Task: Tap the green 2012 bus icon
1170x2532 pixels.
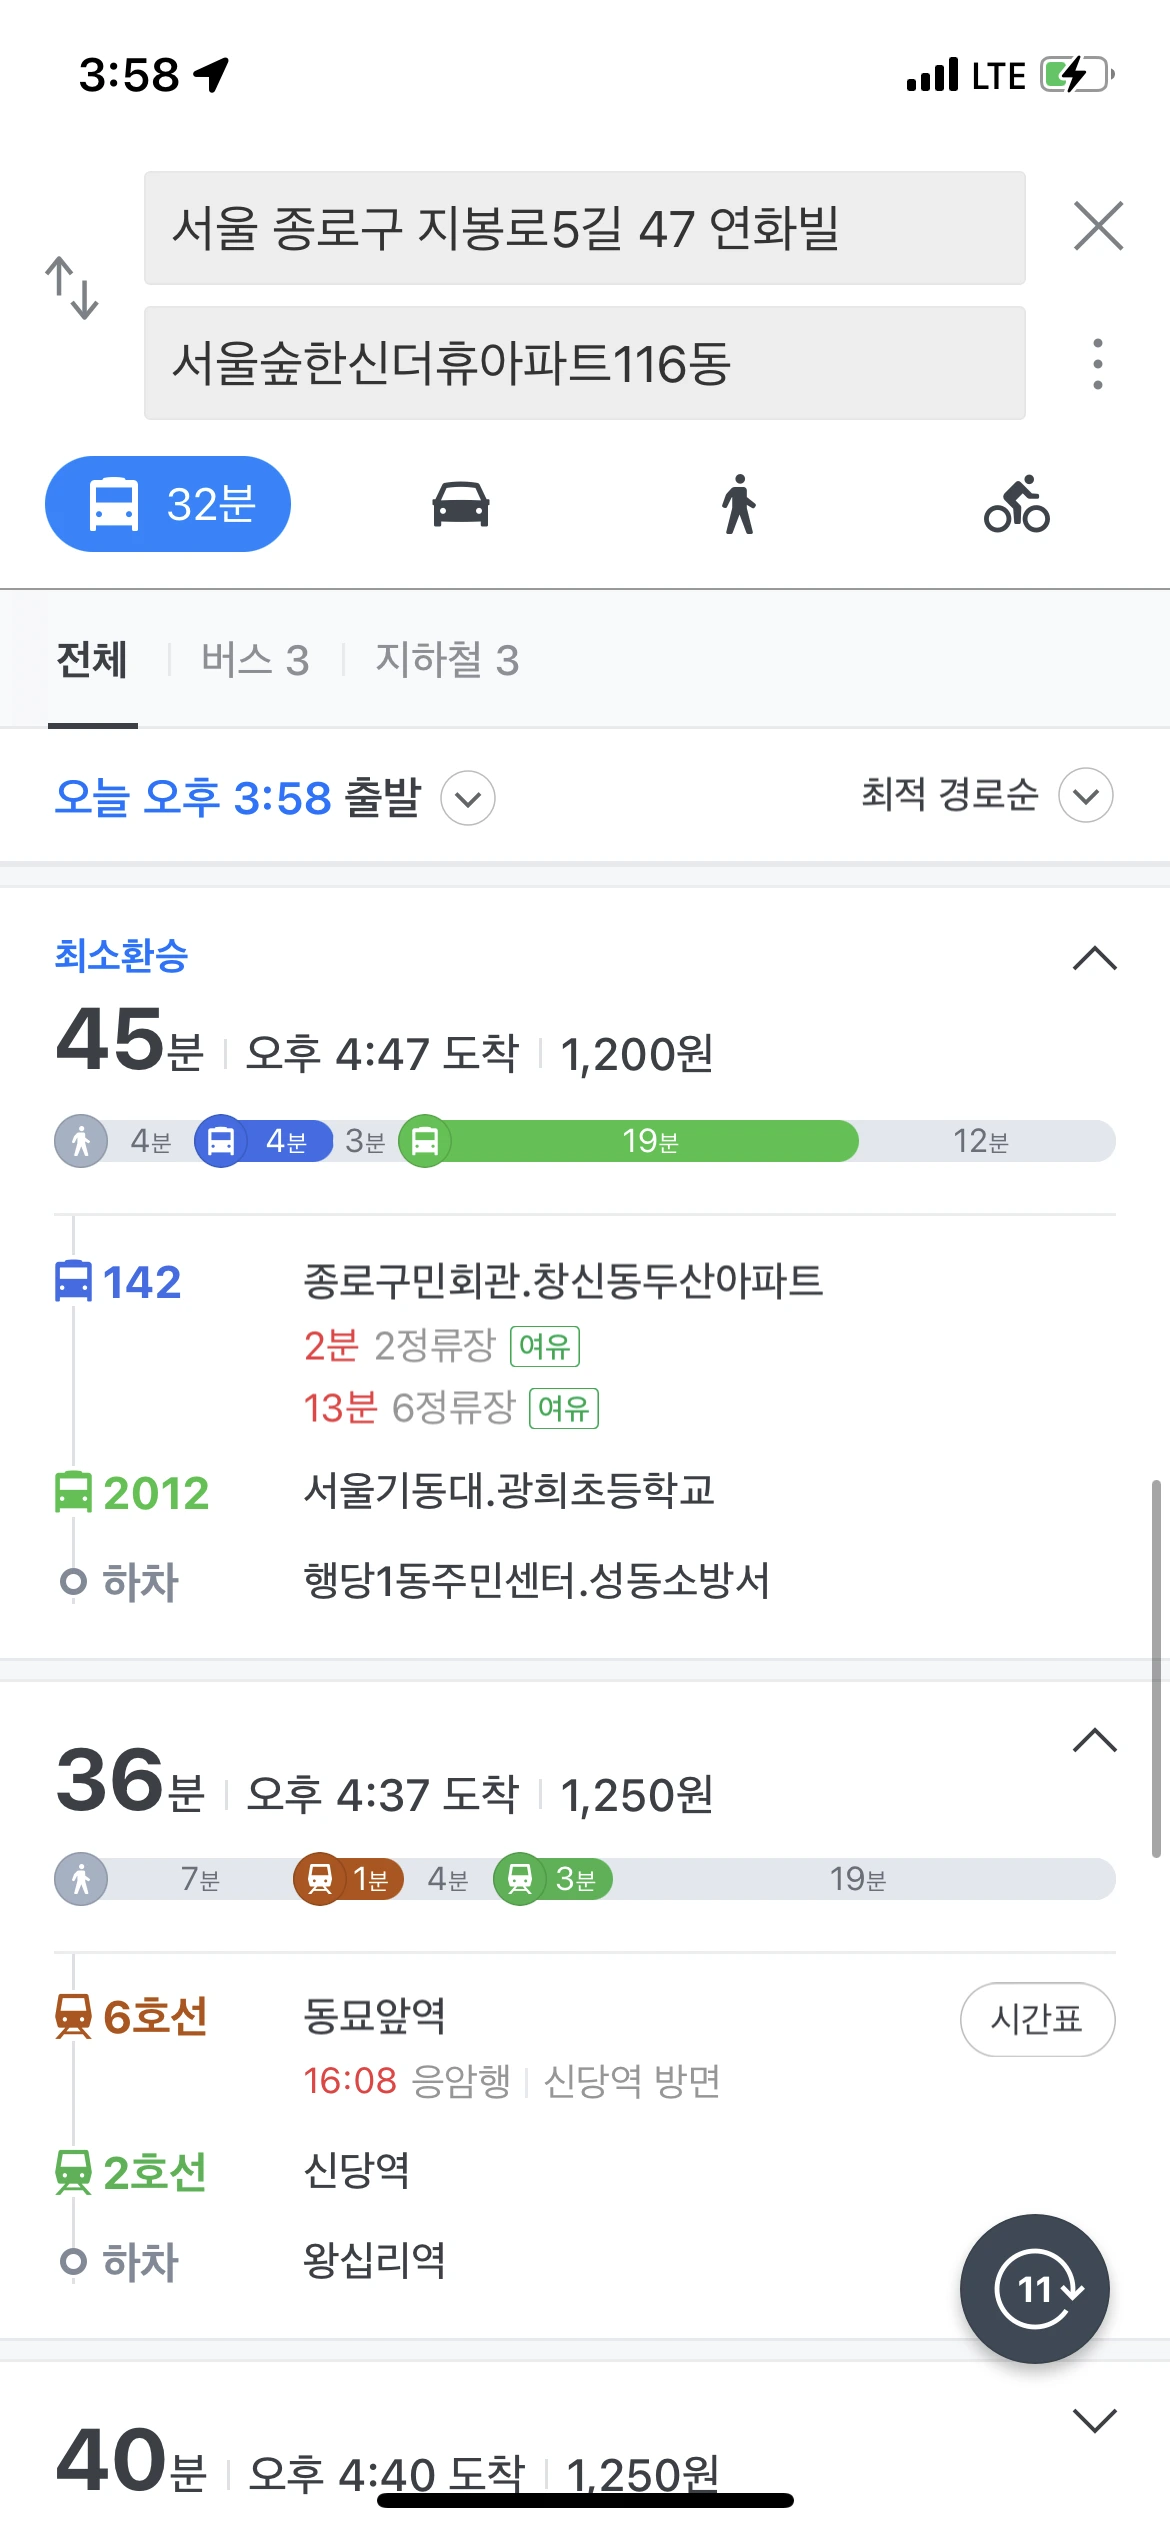Action: pos(73,1493)
